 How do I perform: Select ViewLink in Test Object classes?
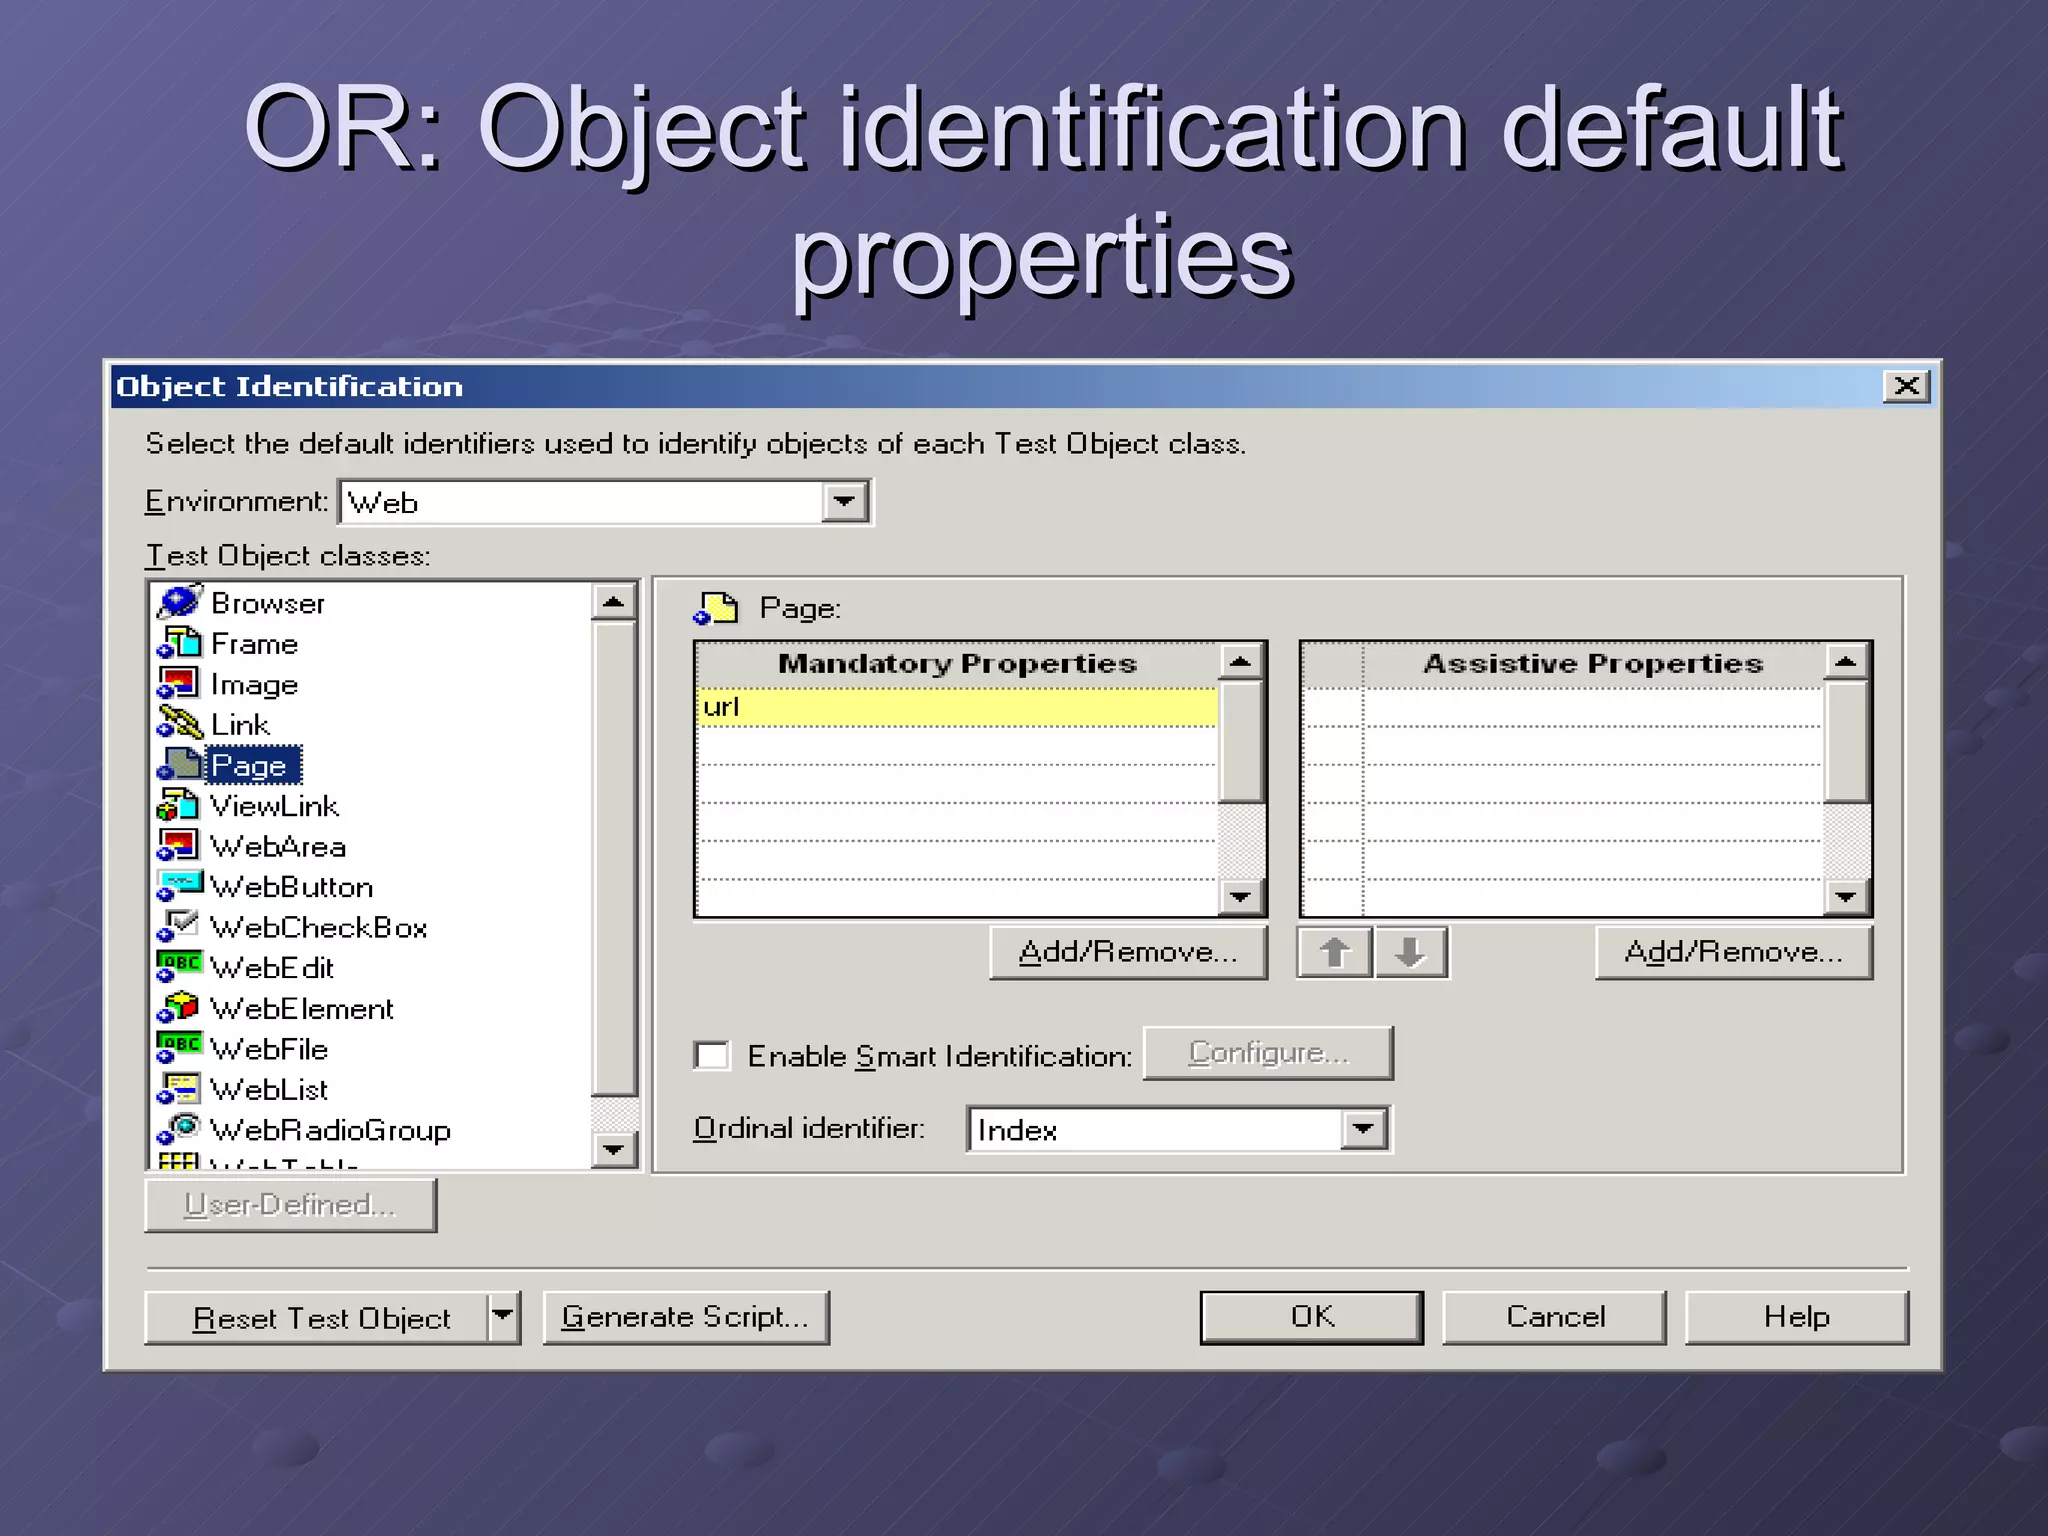(x=274, y=806)
